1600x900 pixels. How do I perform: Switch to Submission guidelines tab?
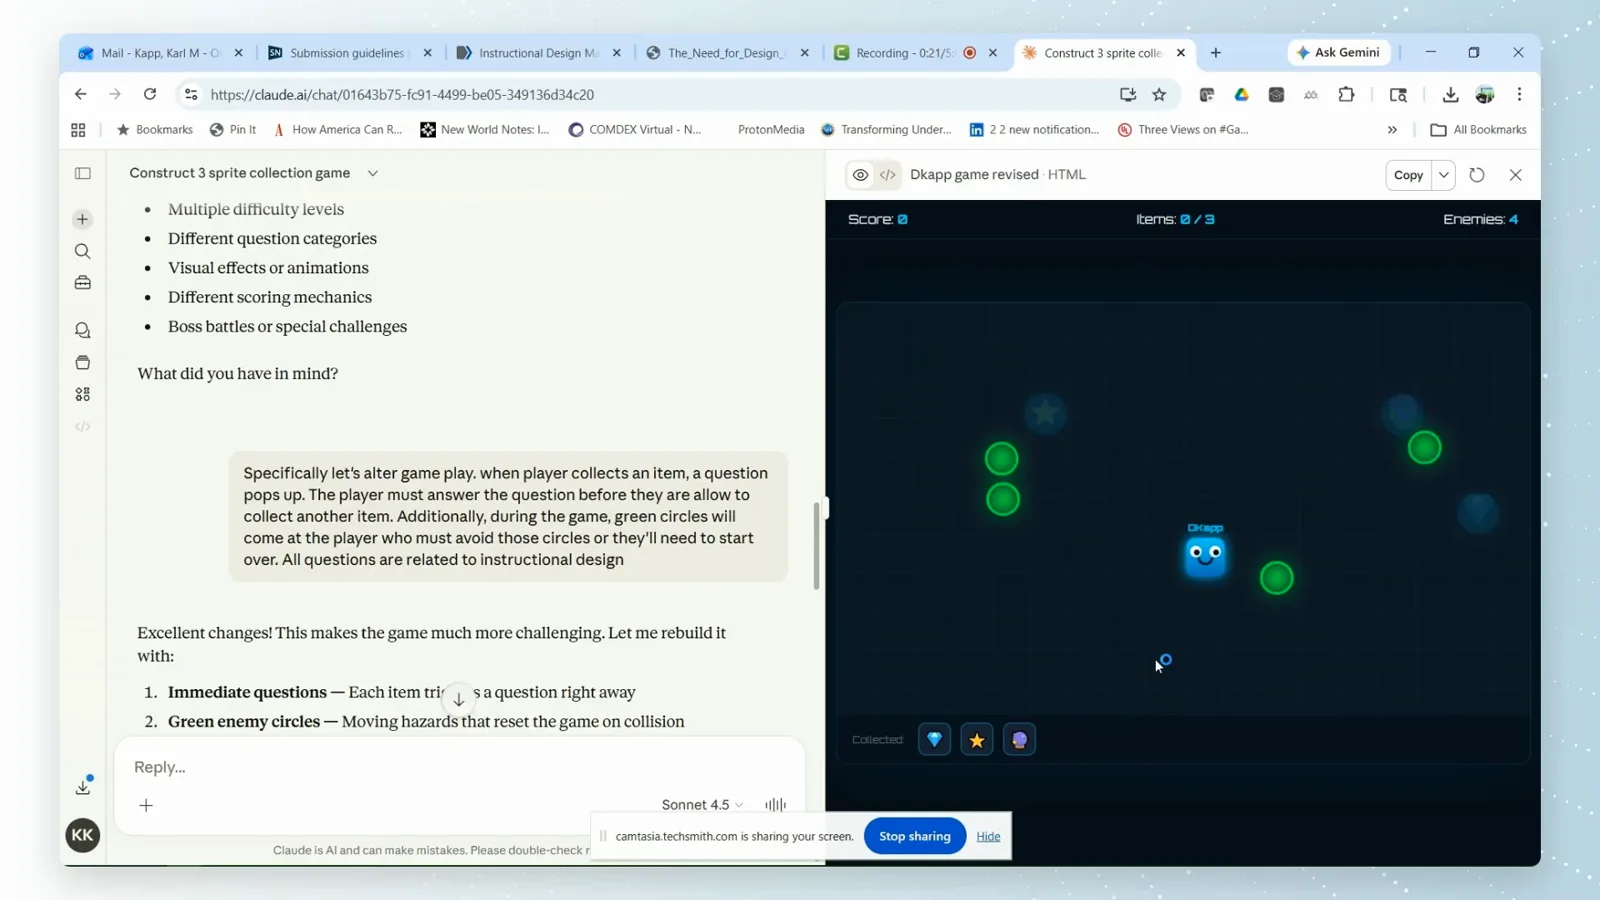[x=346, y=53]
